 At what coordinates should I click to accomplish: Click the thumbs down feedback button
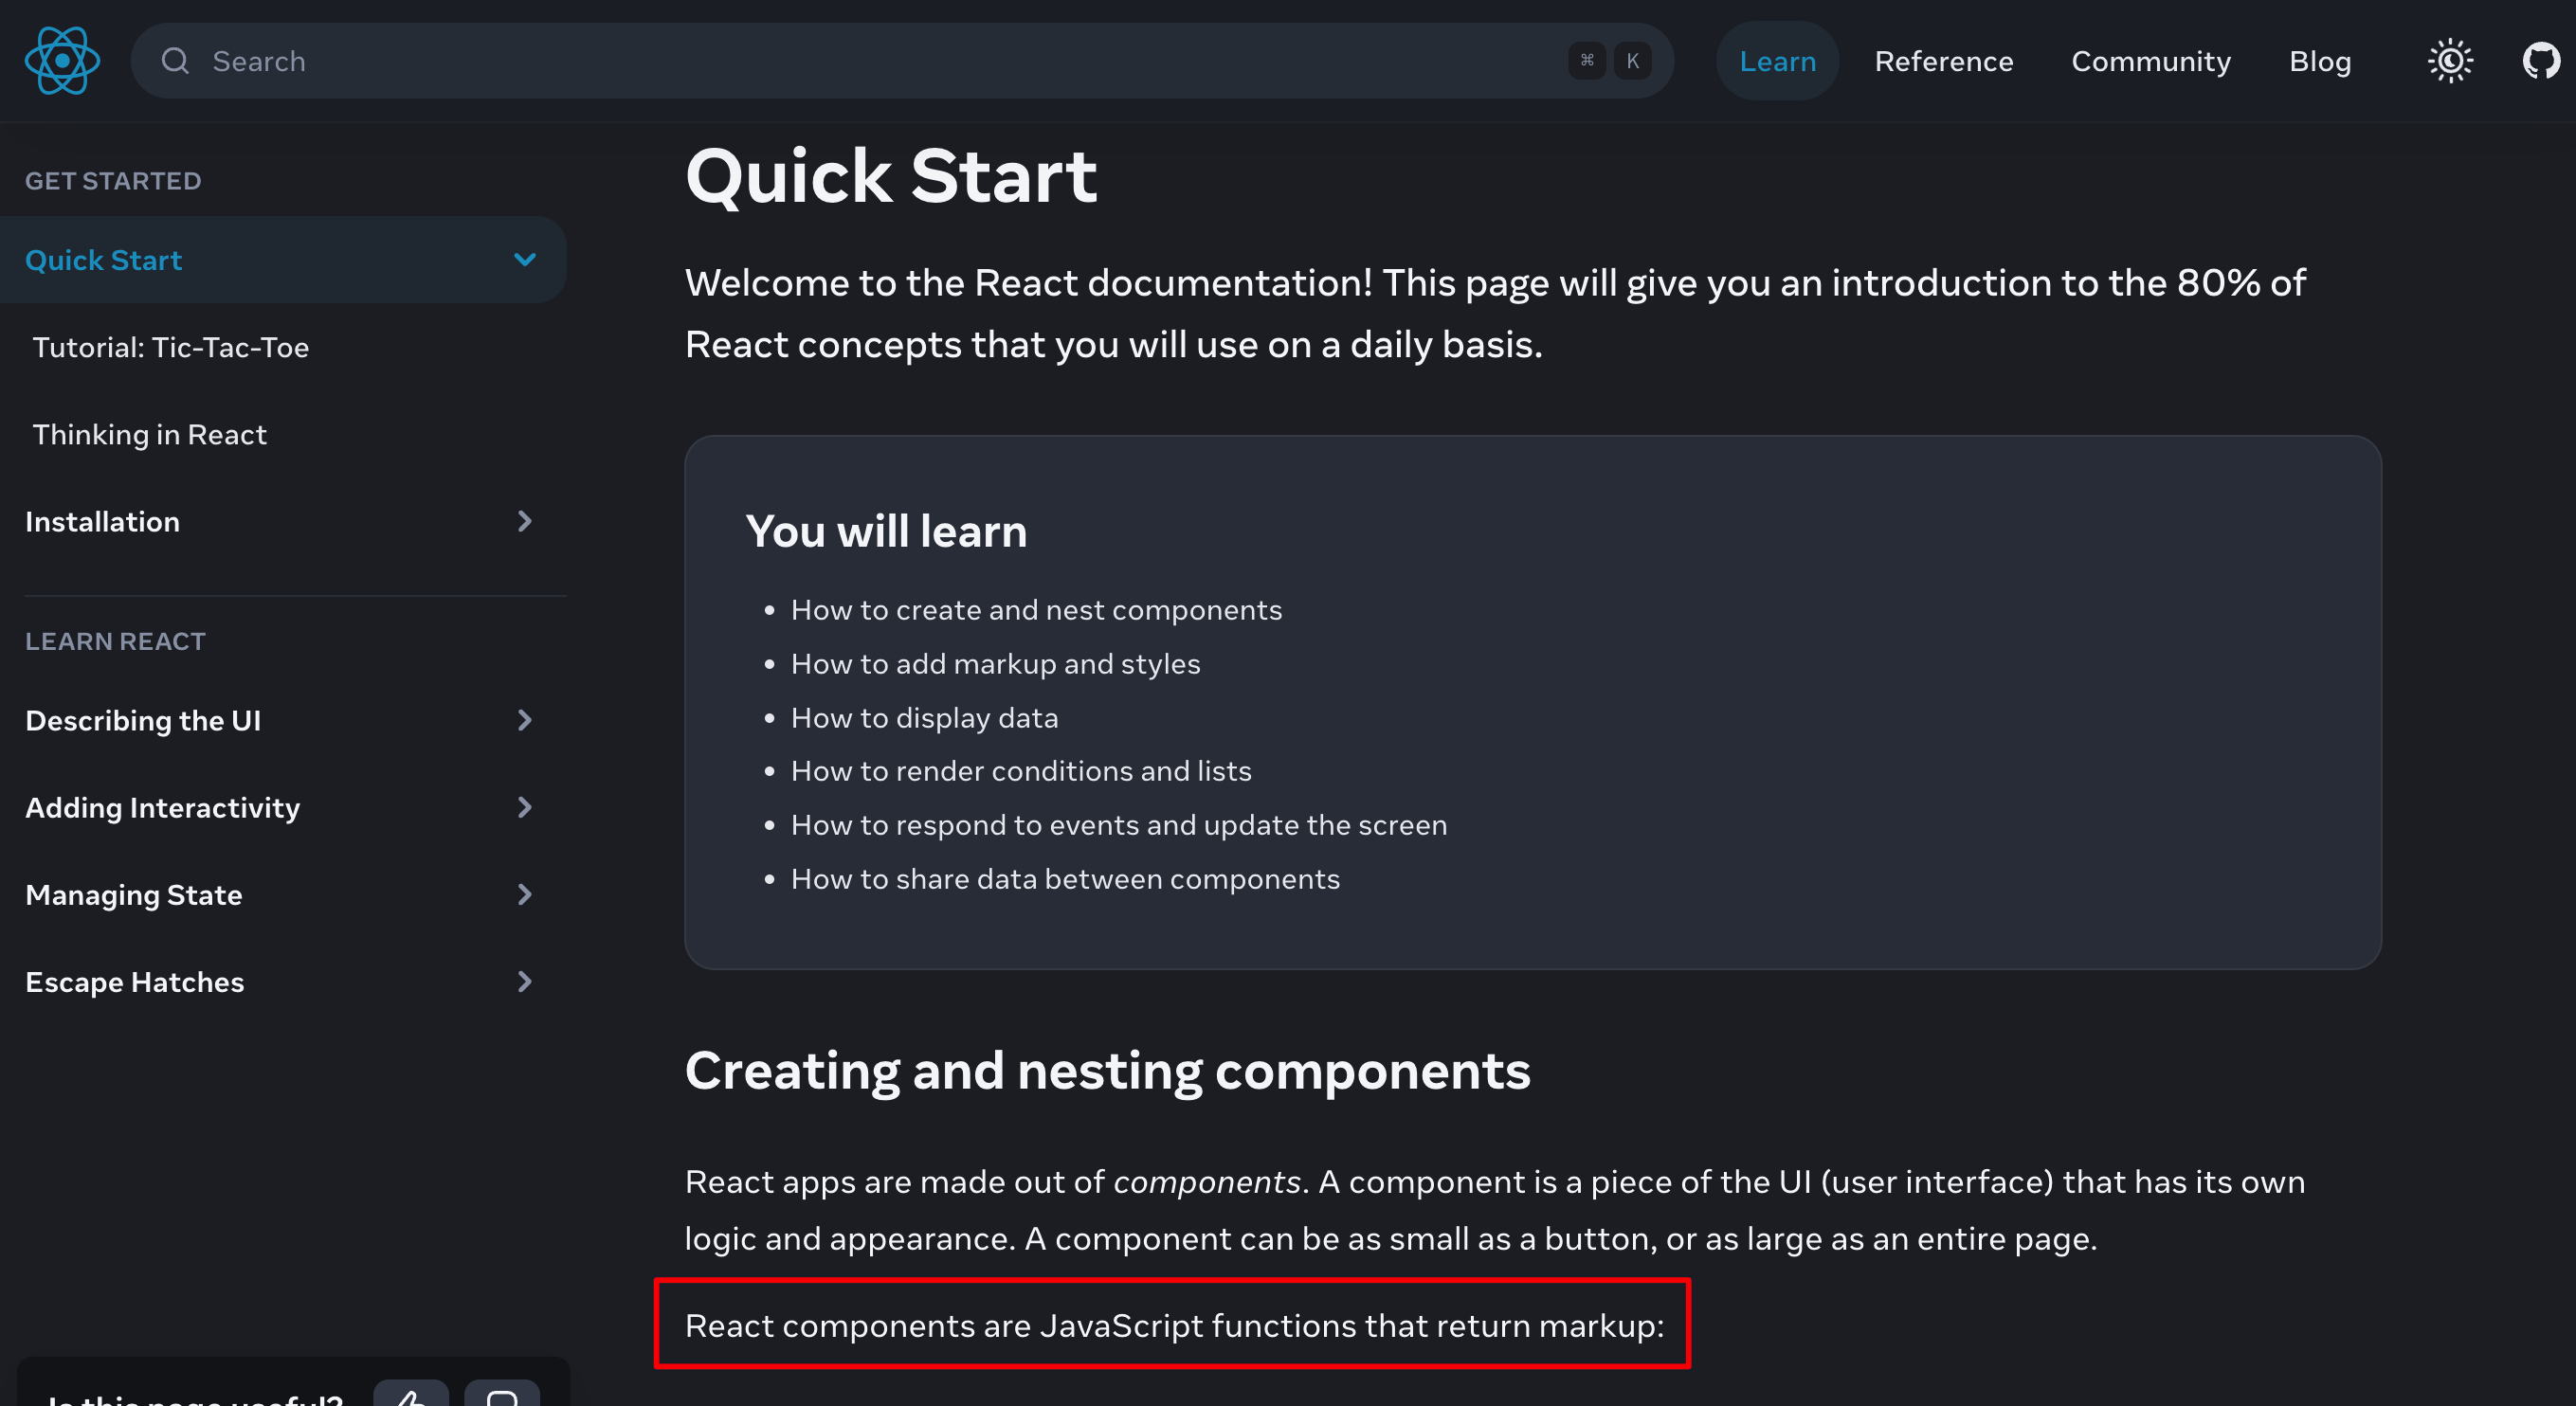[x=502, y=1394]
